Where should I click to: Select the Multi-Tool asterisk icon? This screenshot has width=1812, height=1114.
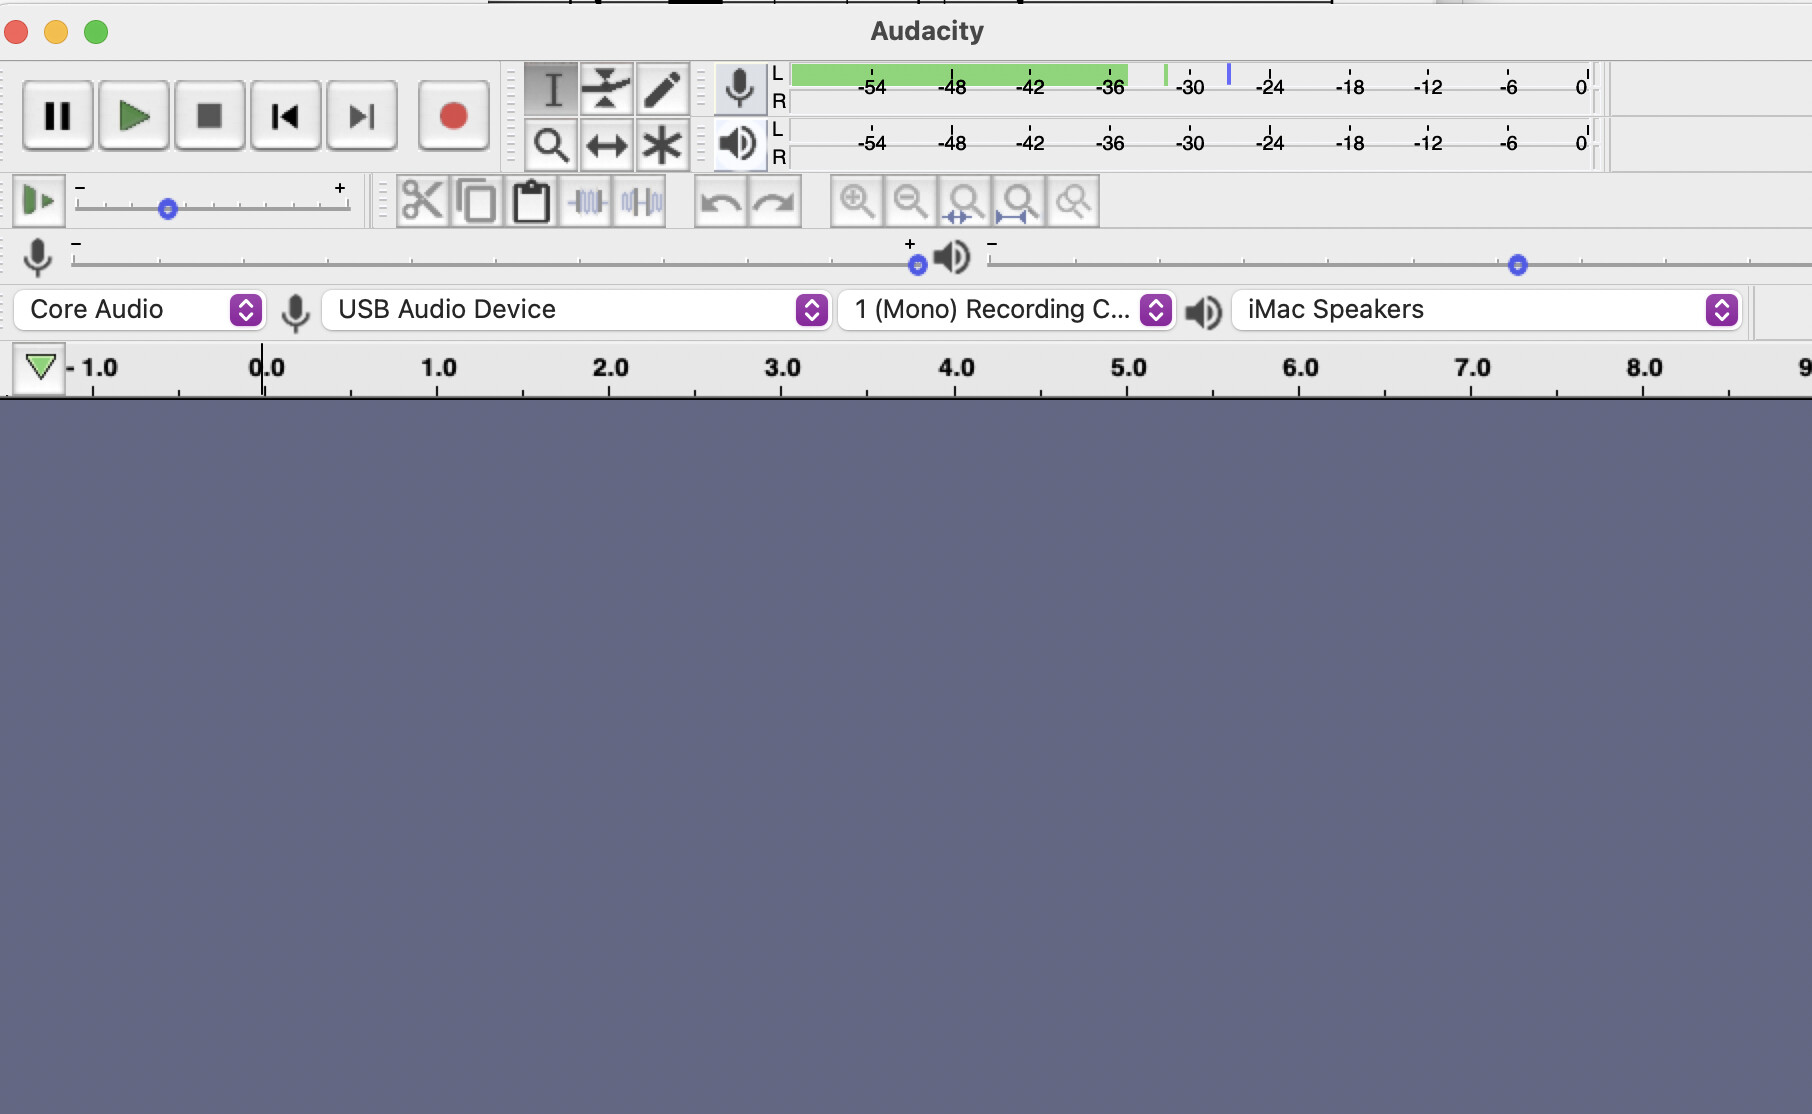tap(663, 145)
